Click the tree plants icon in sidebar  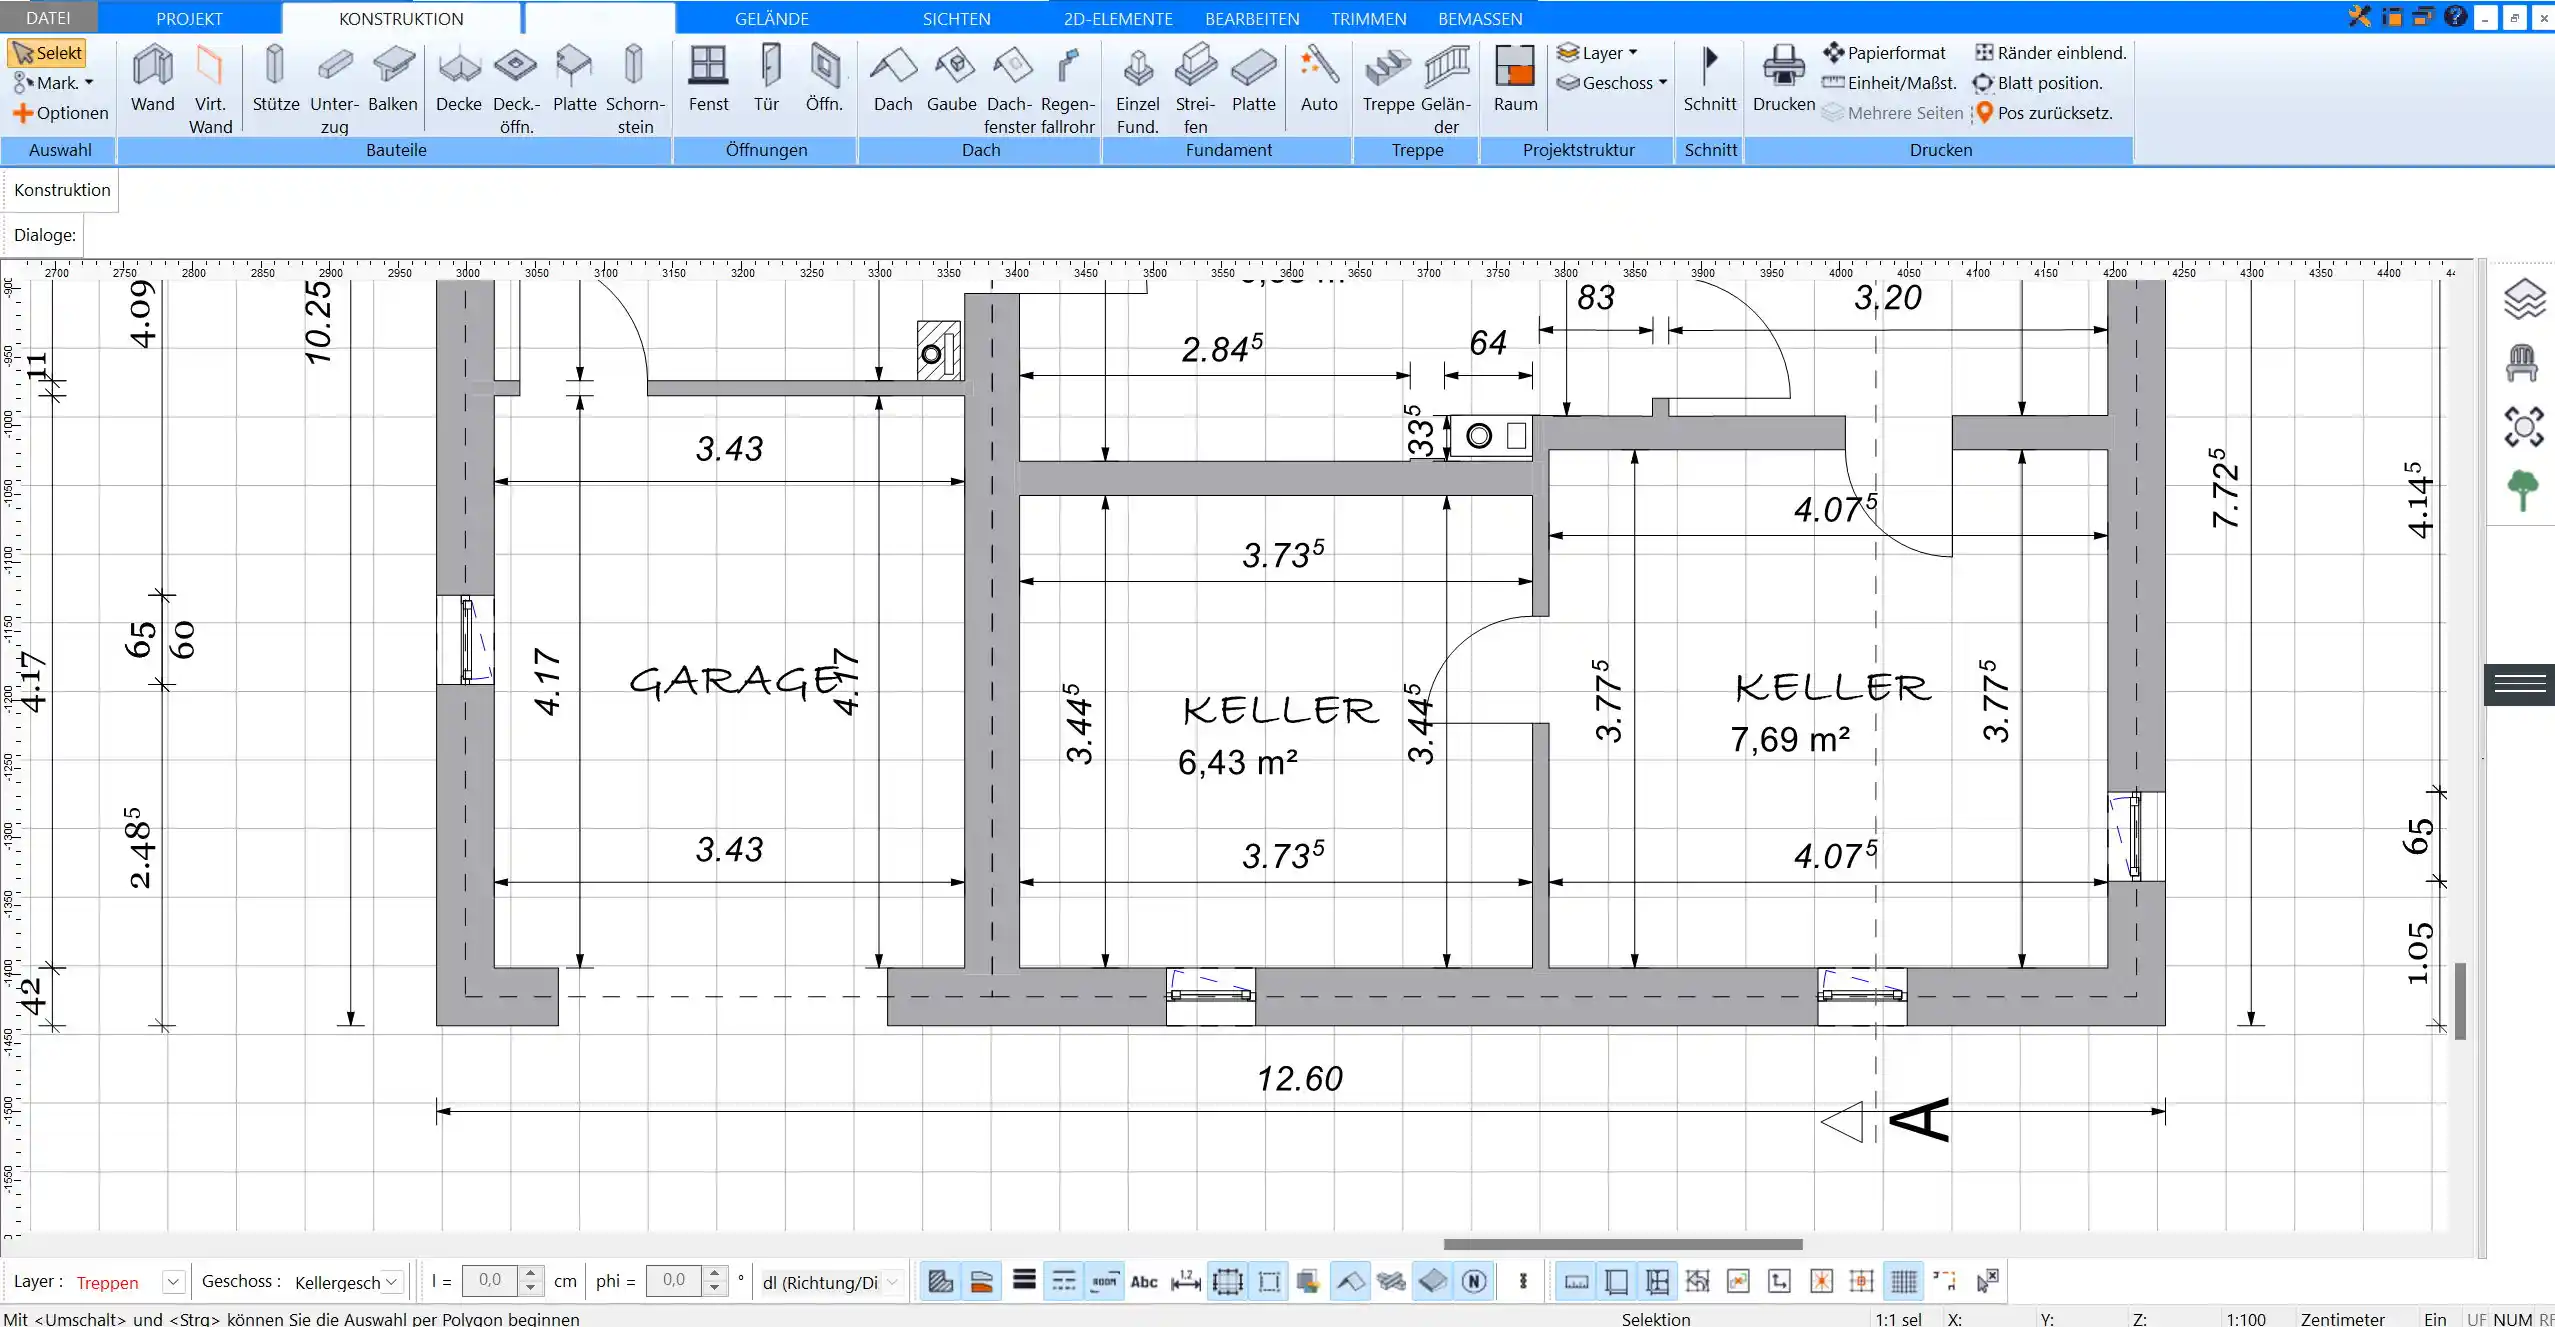coord(2523,490)
